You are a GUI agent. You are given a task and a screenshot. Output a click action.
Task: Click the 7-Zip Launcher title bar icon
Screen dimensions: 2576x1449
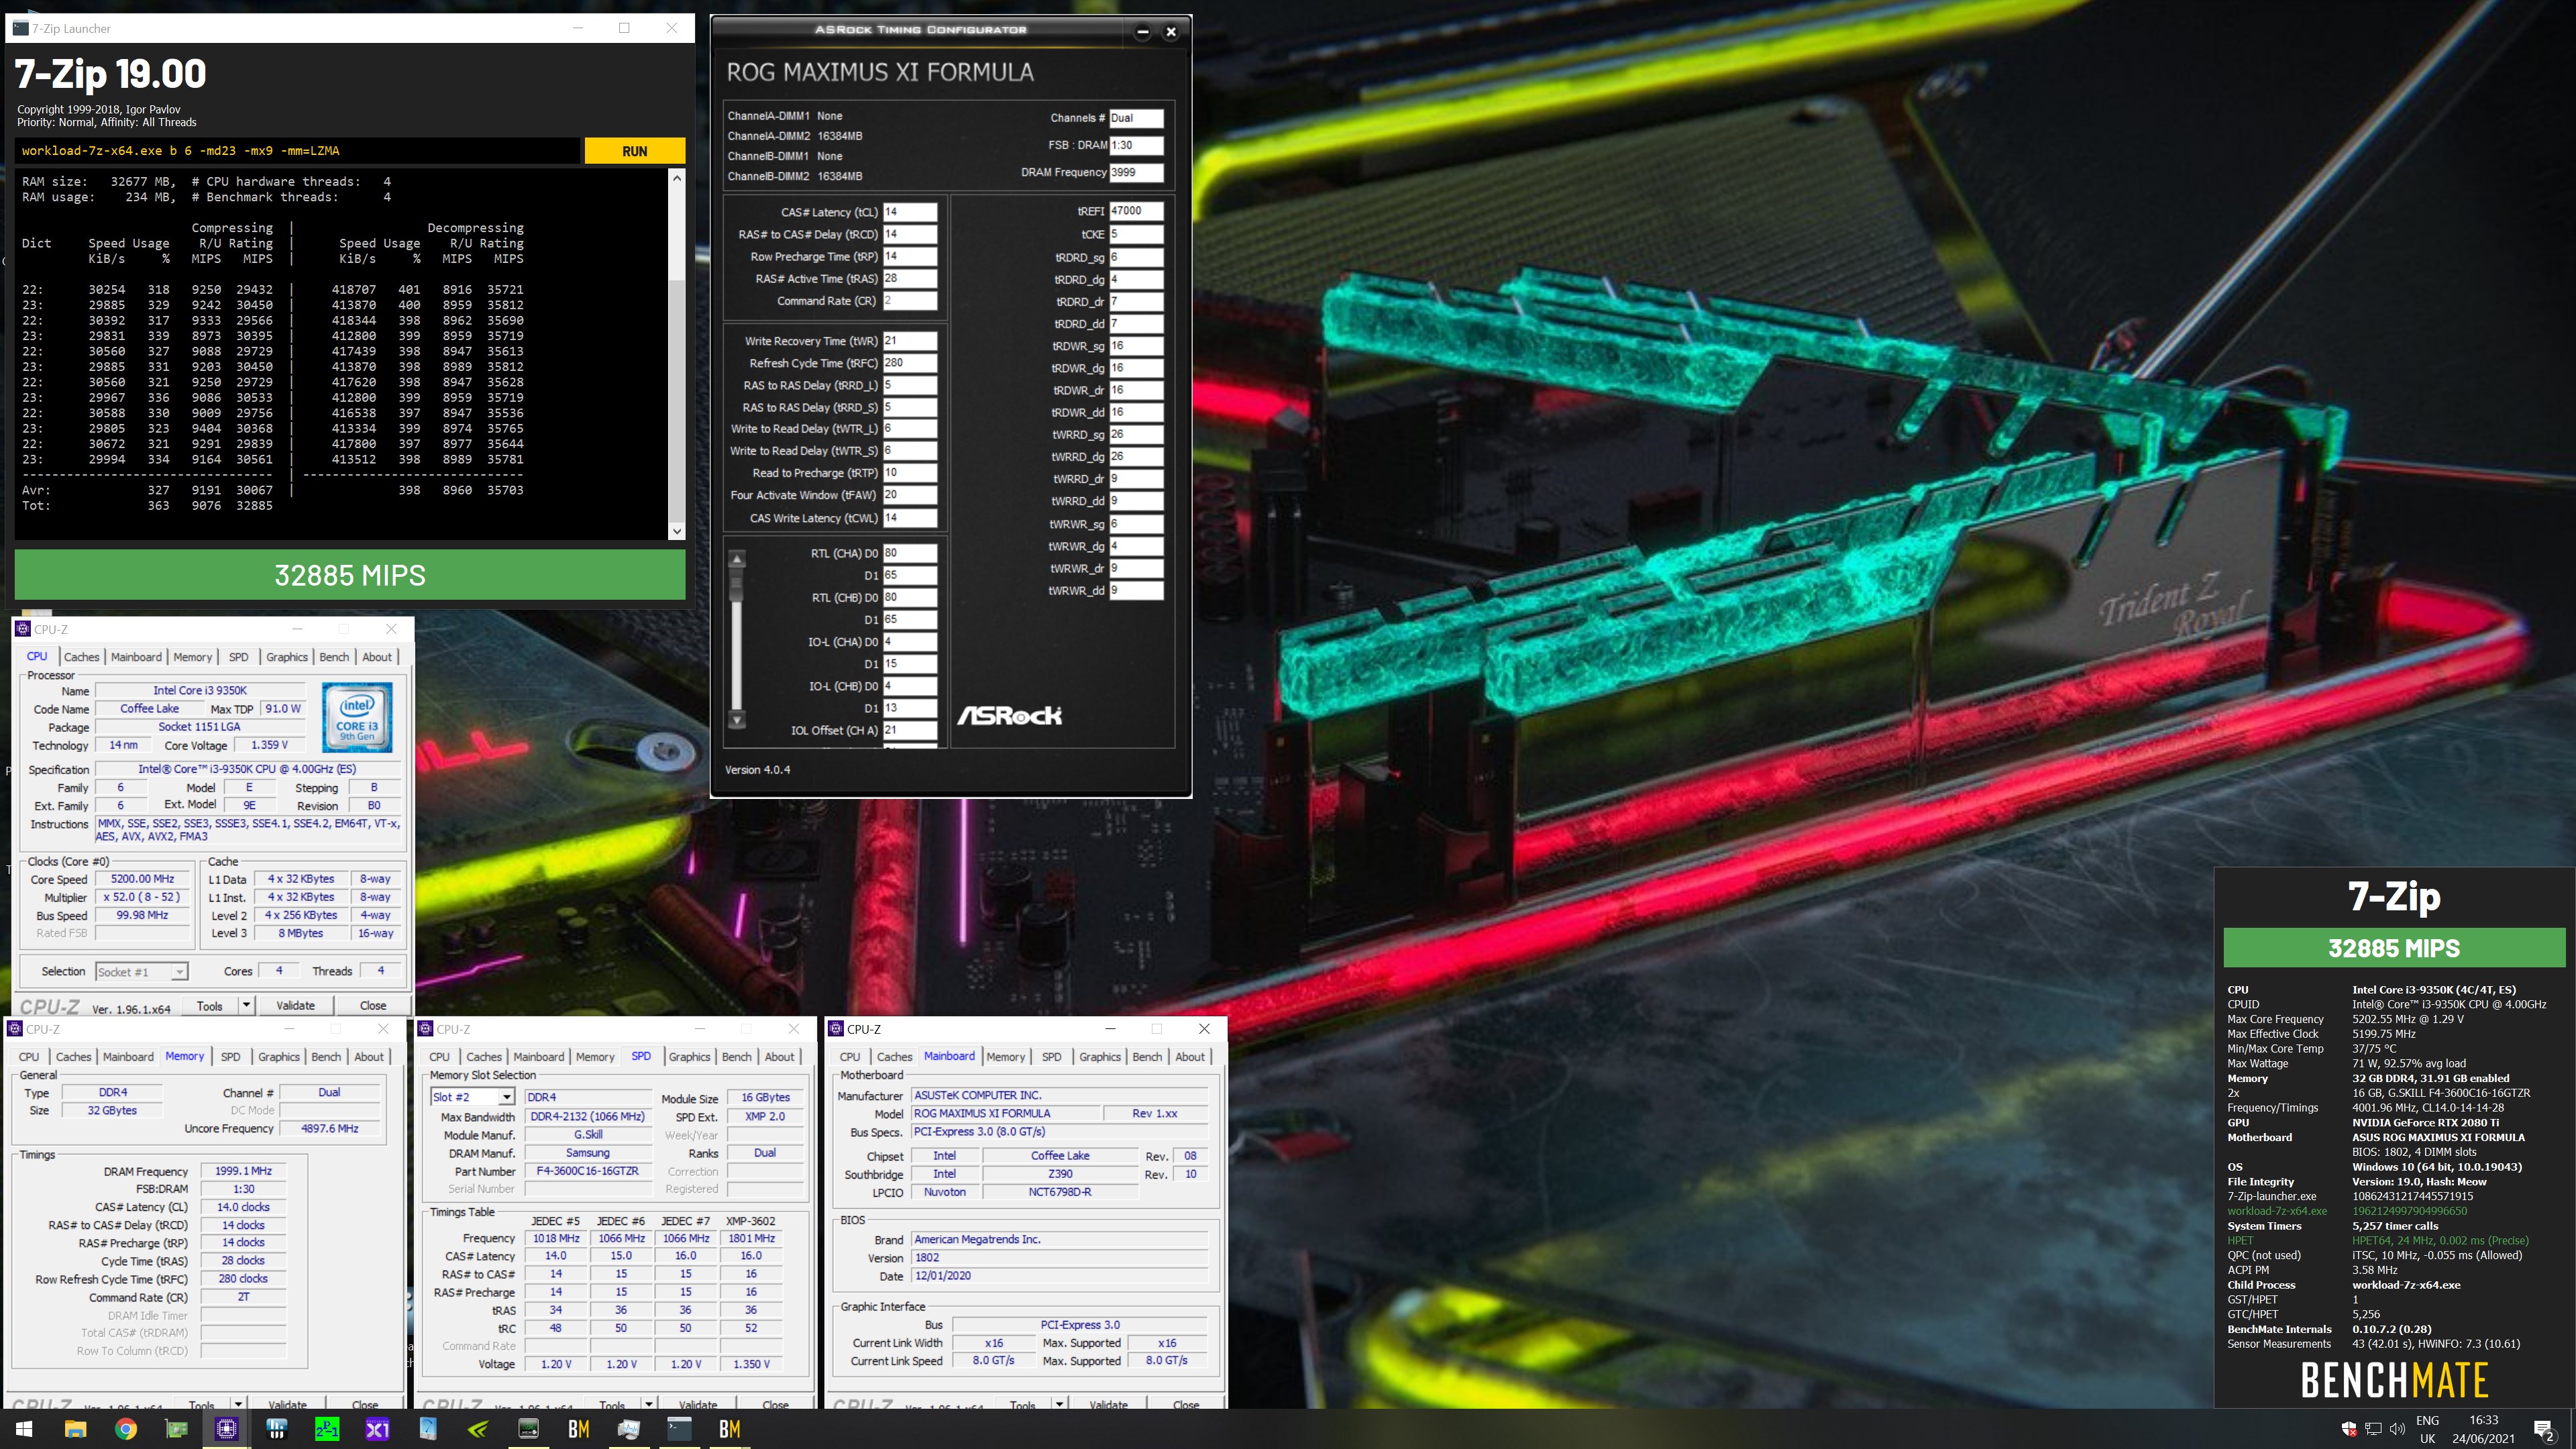click(x=20, y=28)
